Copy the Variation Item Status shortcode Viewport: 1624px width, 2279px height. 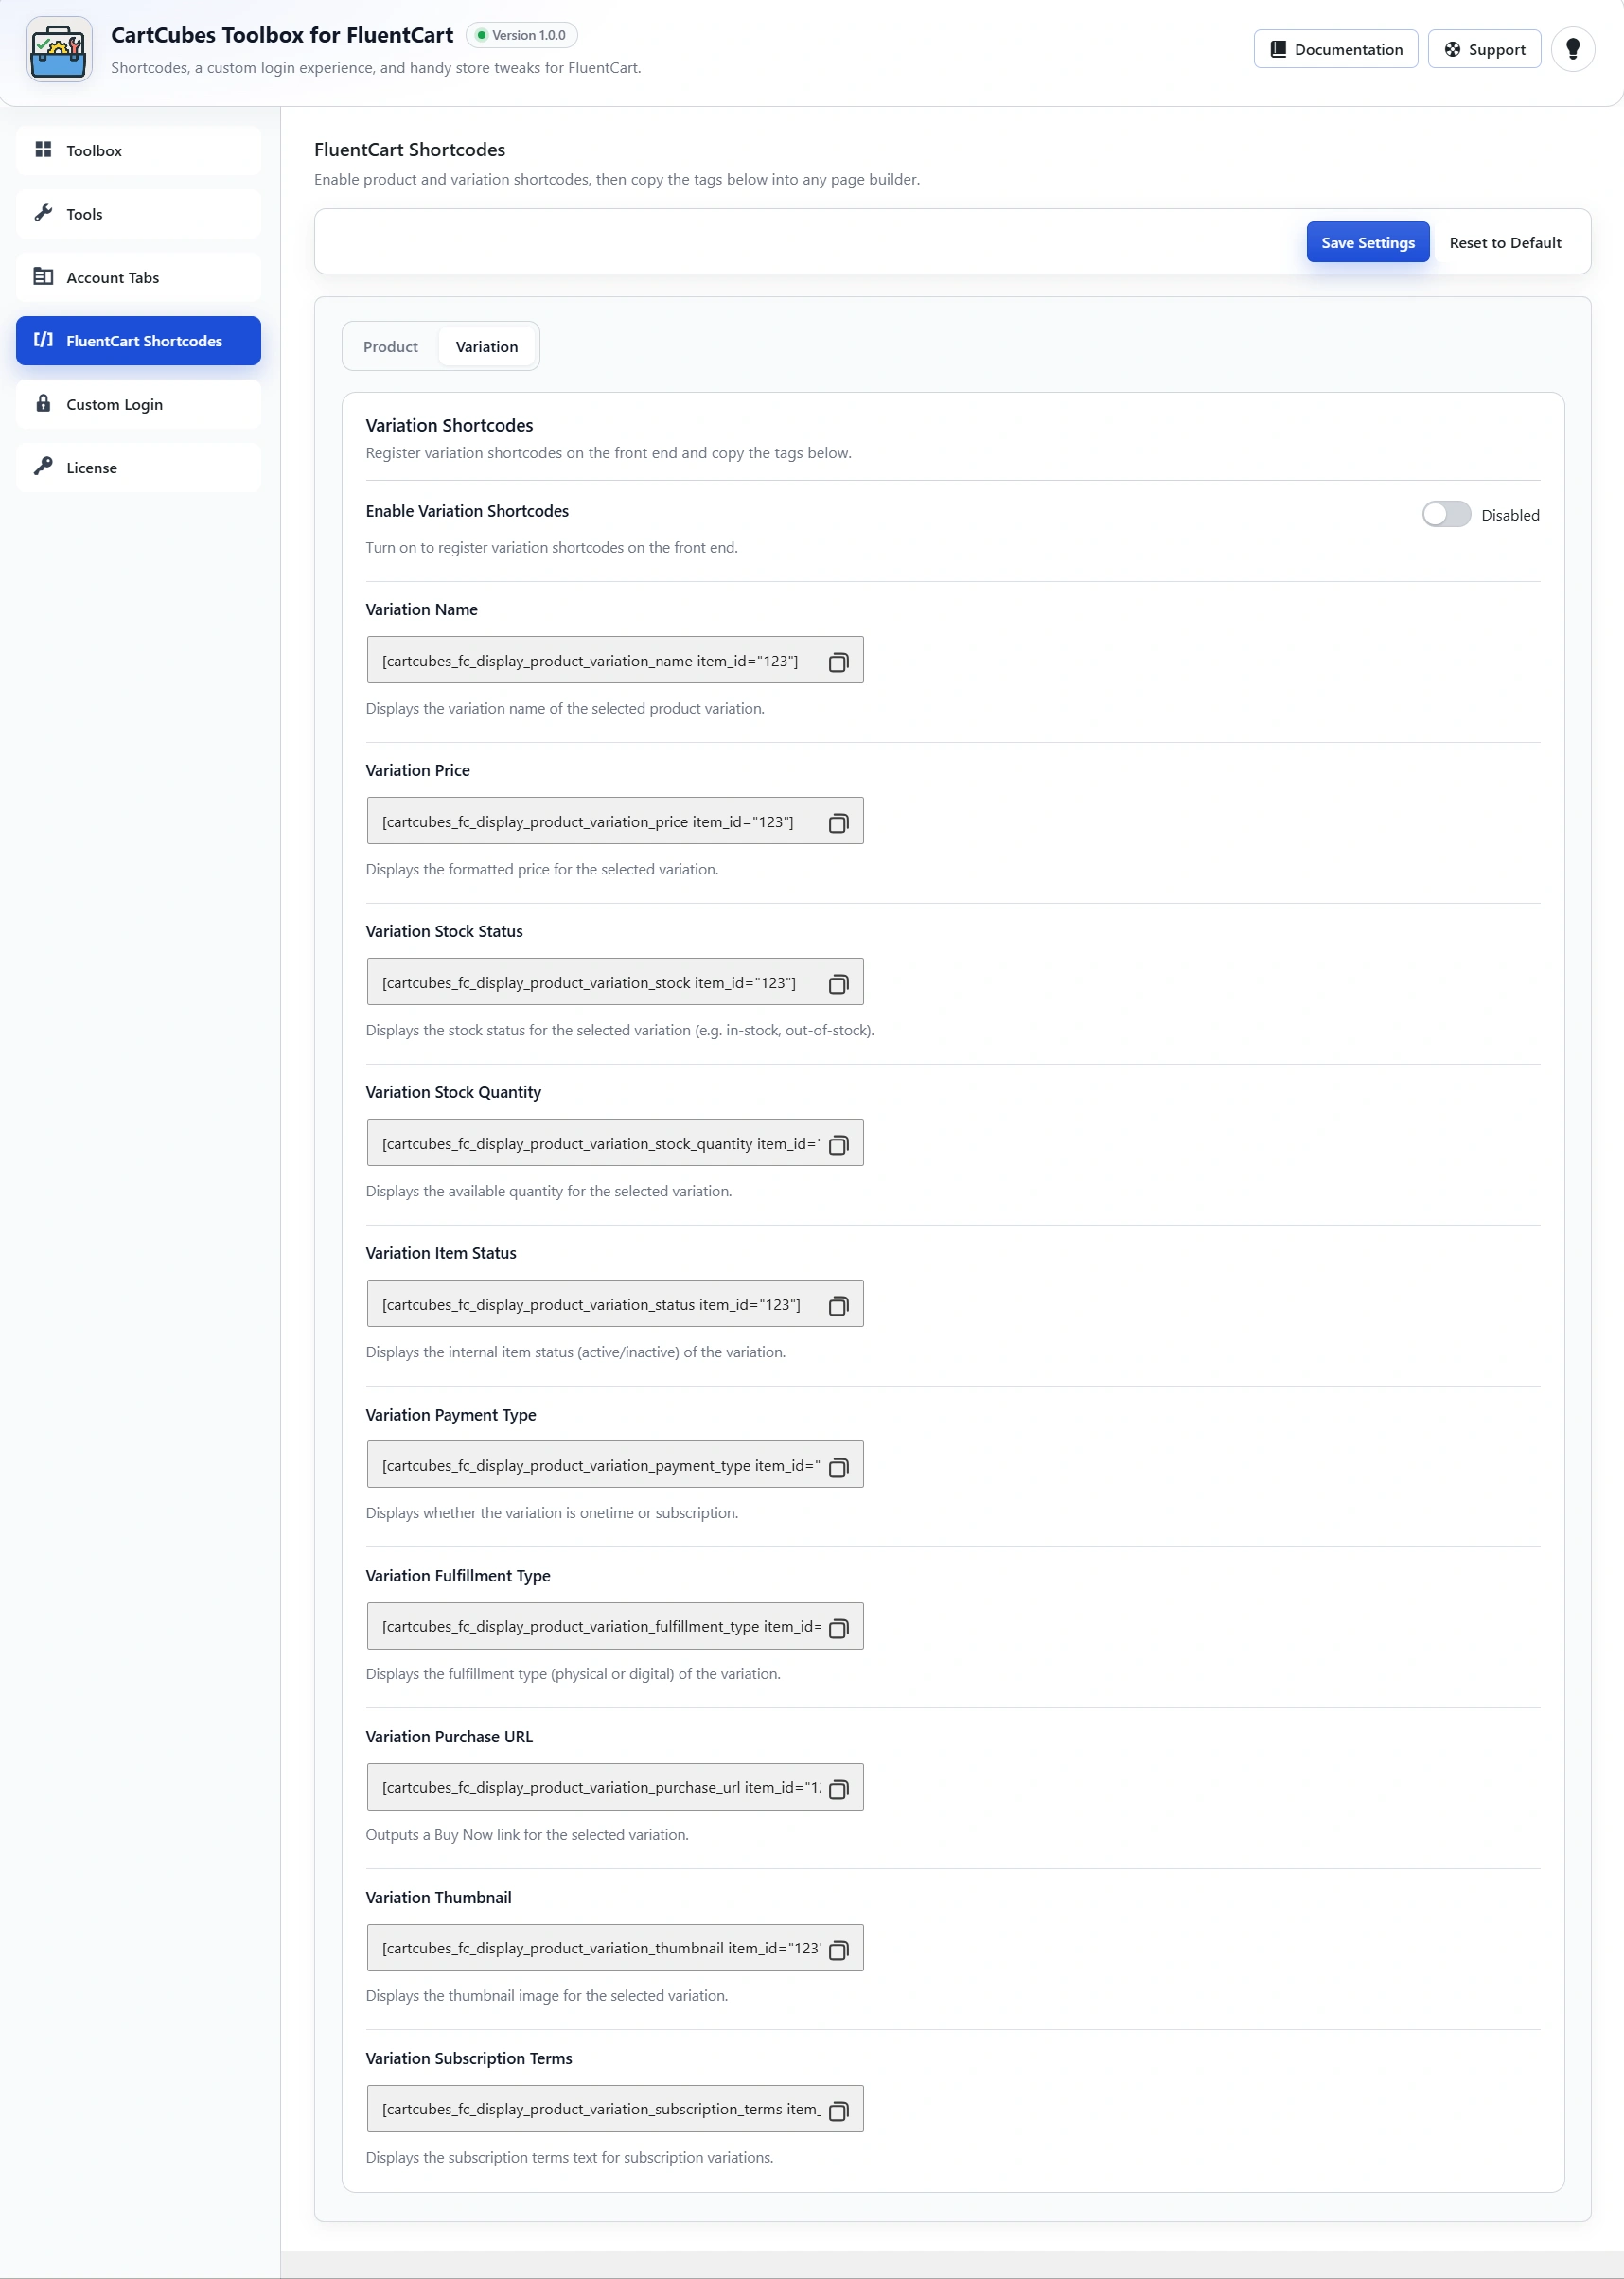coord(838,1306)
